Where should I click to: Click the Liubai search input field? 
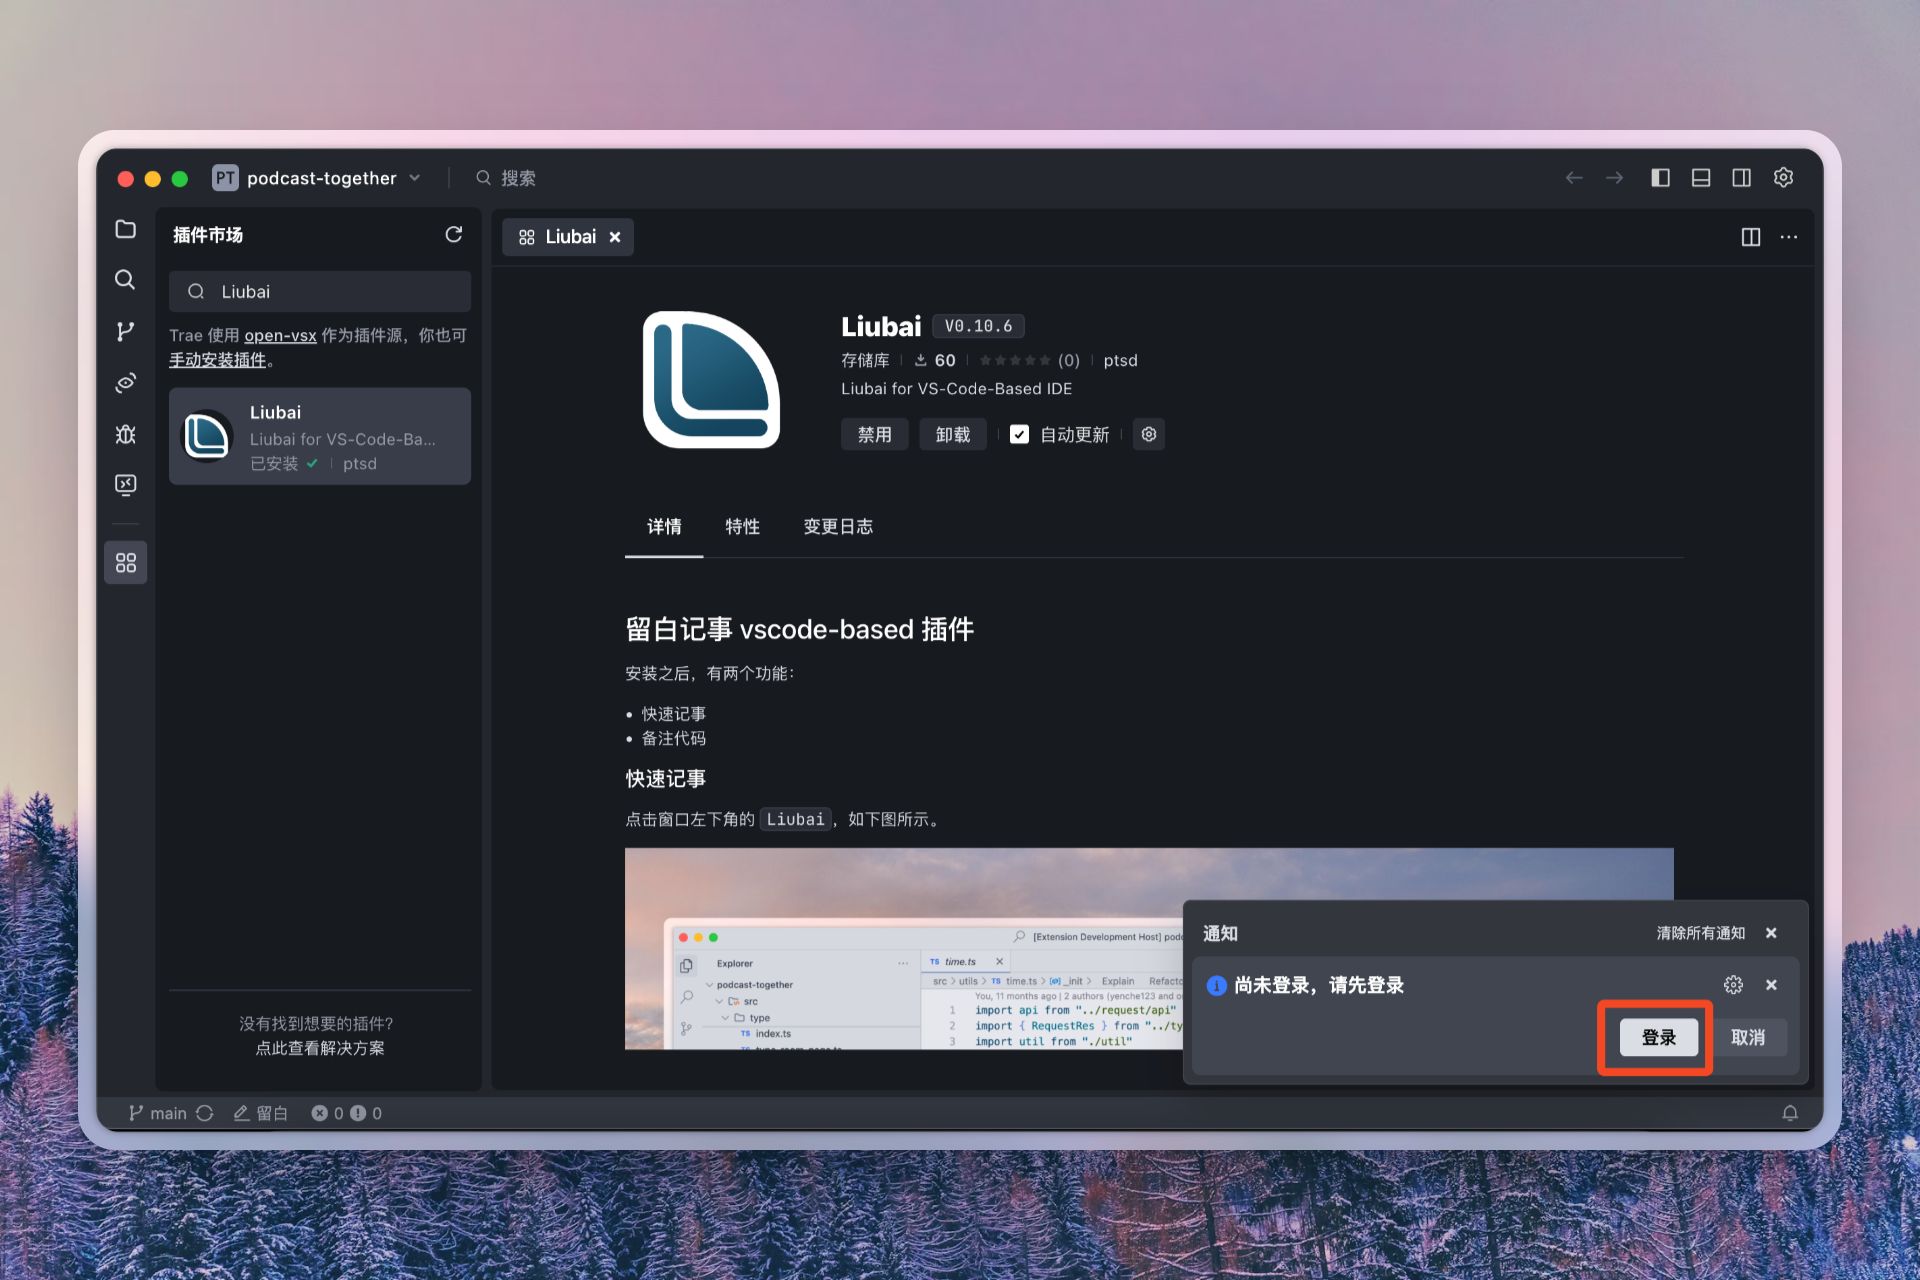(x=320, y=291)
